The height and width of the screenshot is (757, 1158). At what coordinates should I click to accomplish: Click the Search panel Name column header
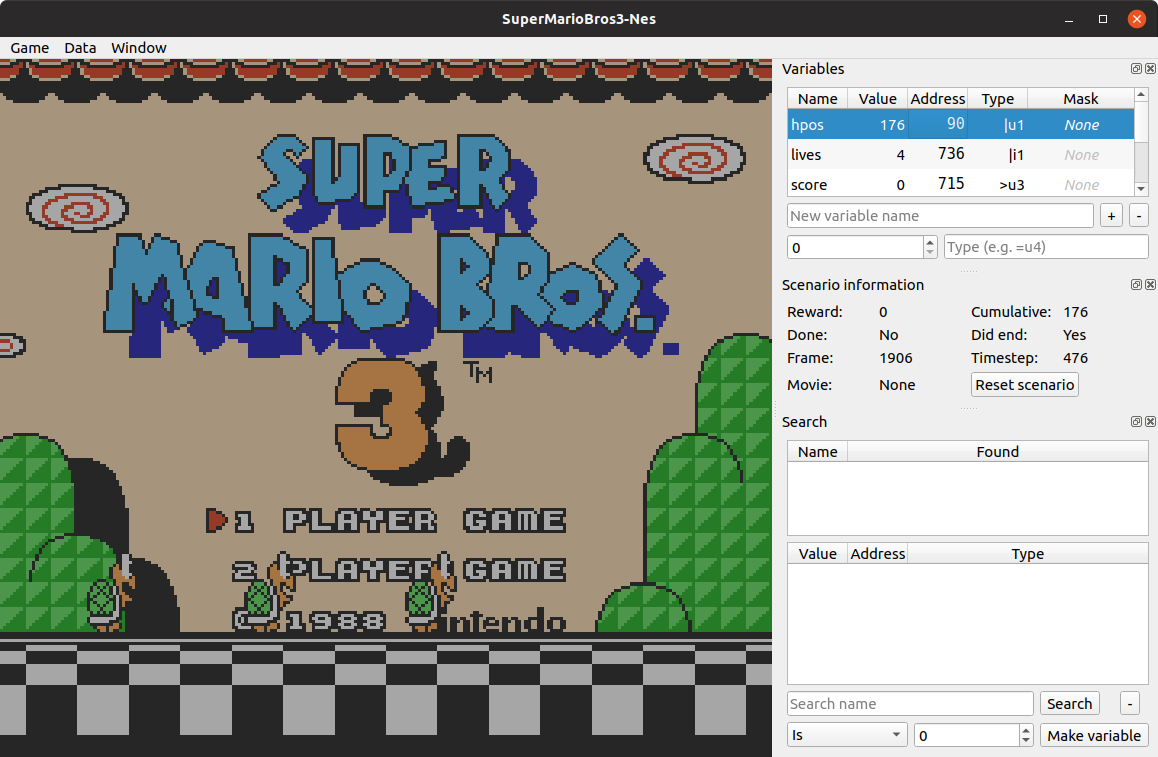coord(818,452)
